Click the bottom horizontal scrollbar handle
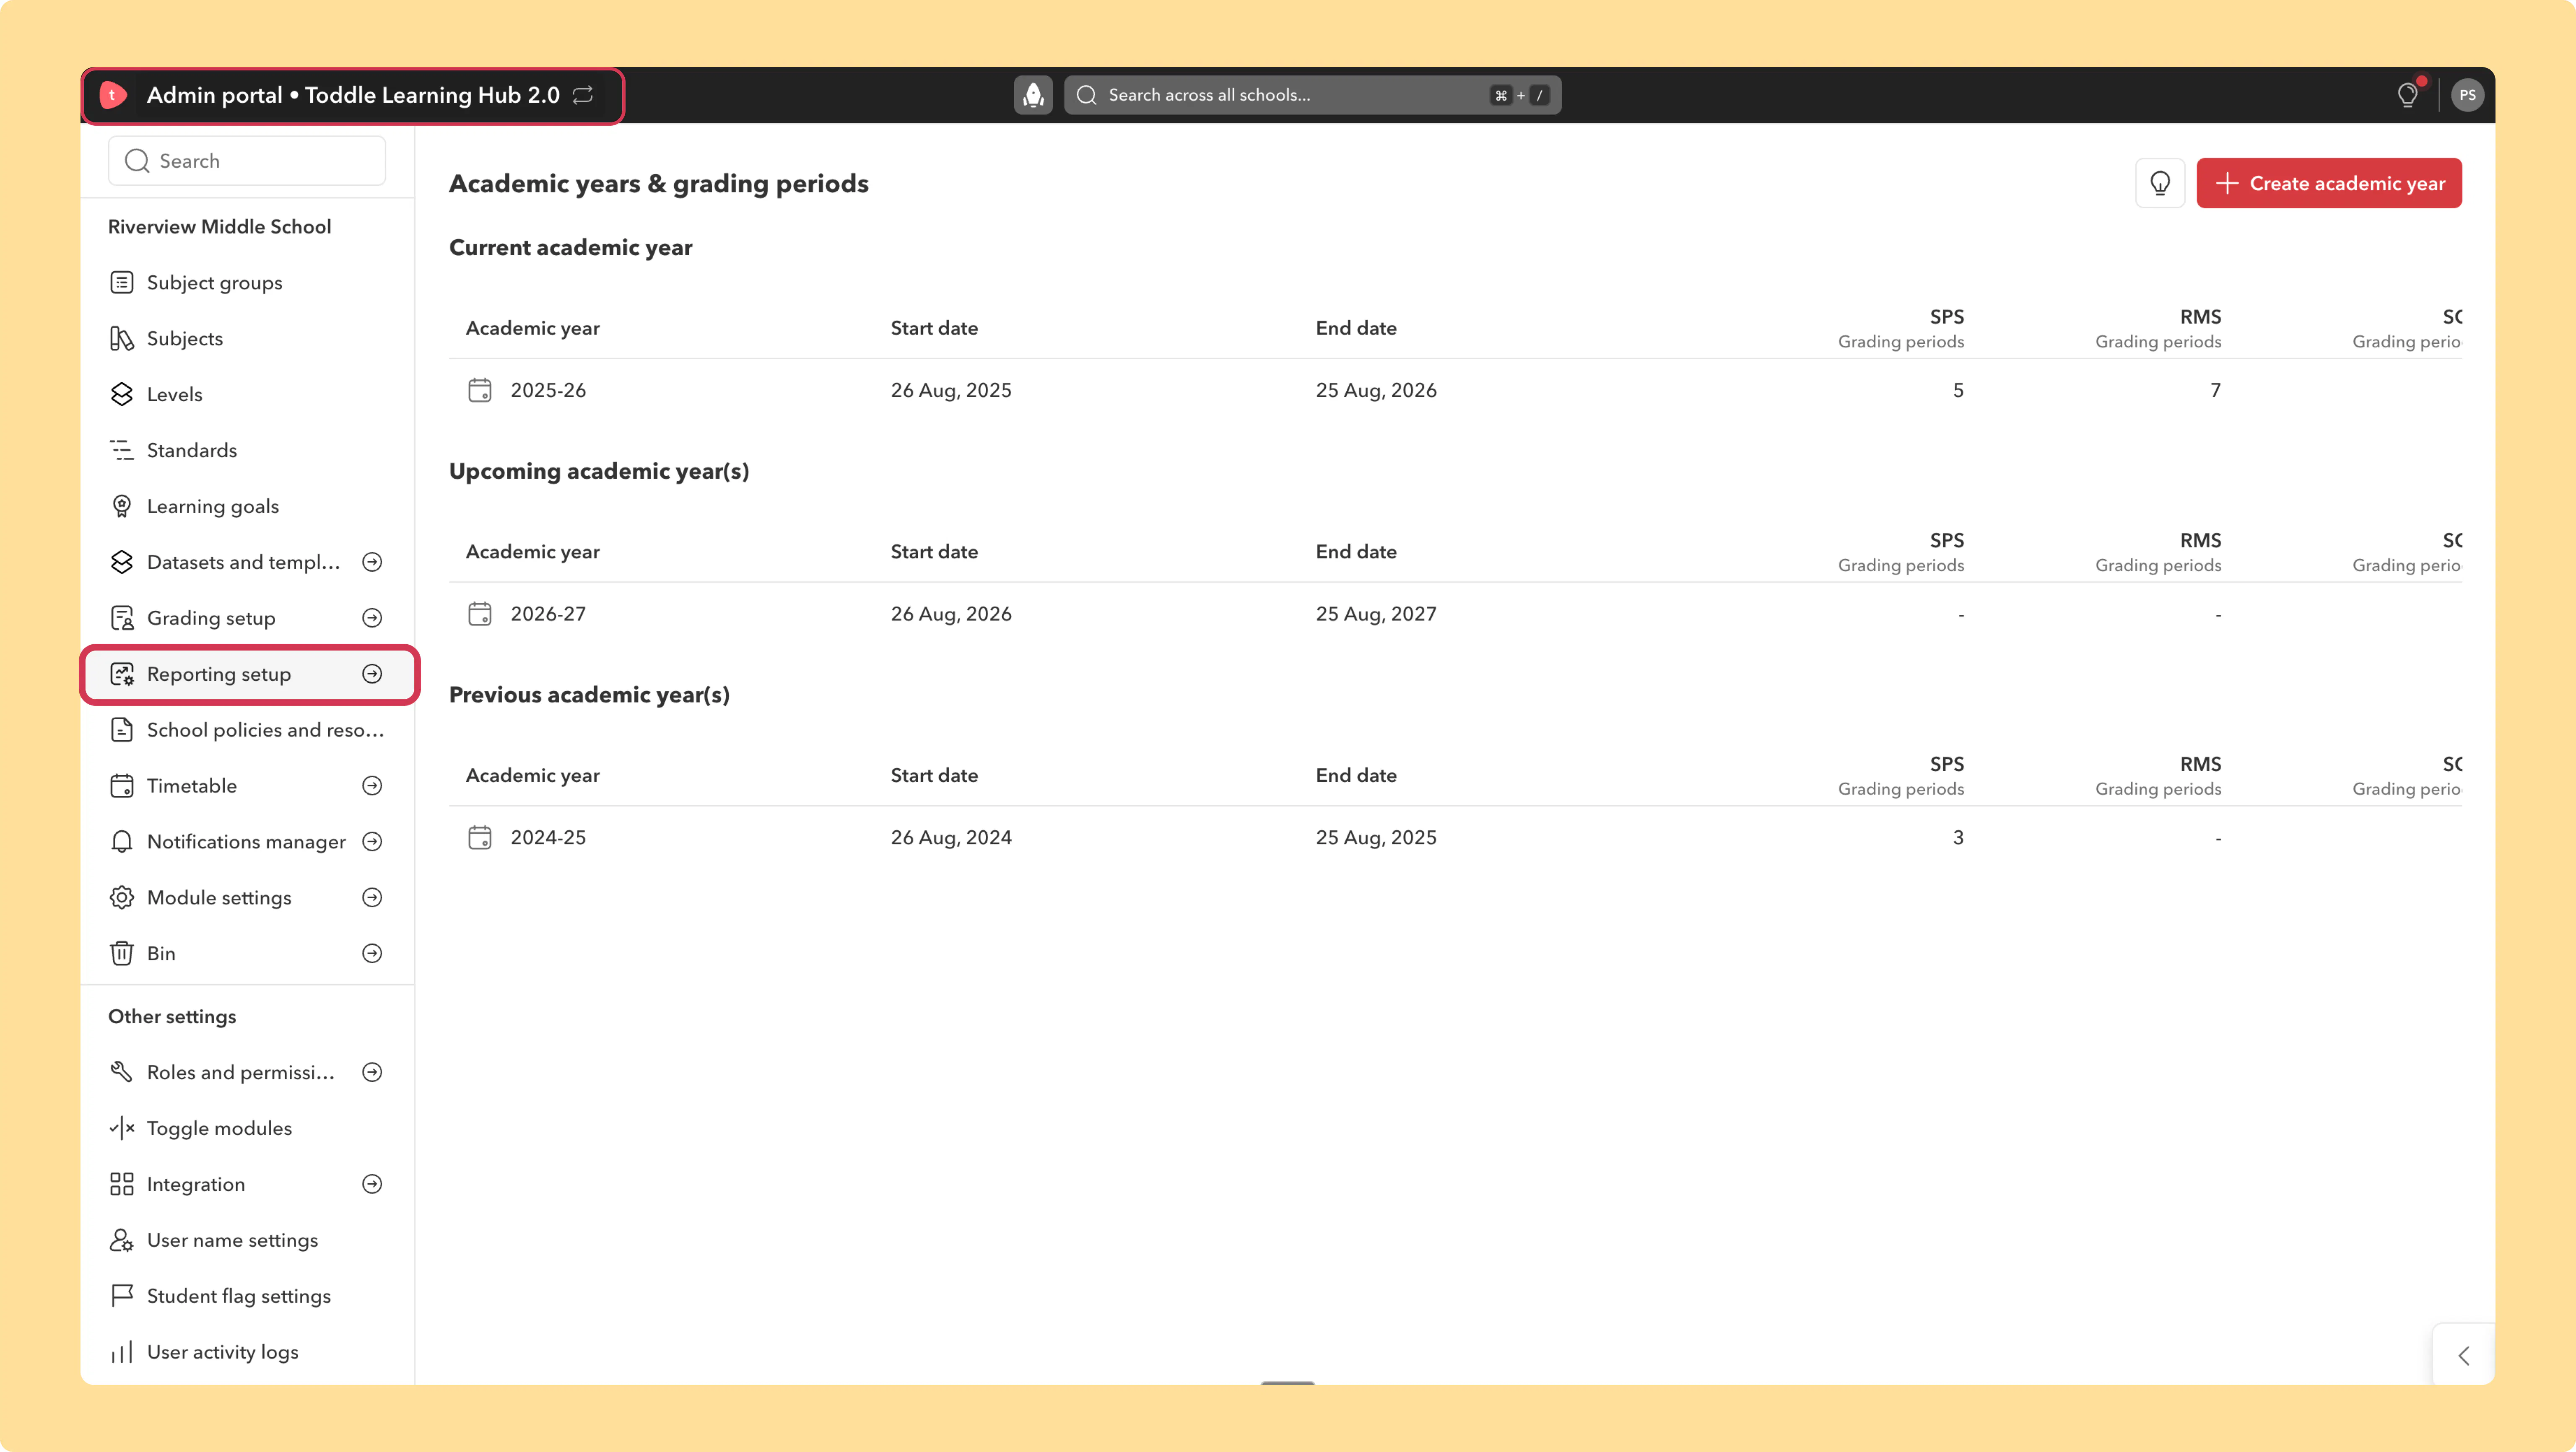Image resolution: width=2576 pixels, height=1452 pixels. tap(1288, 1382)
